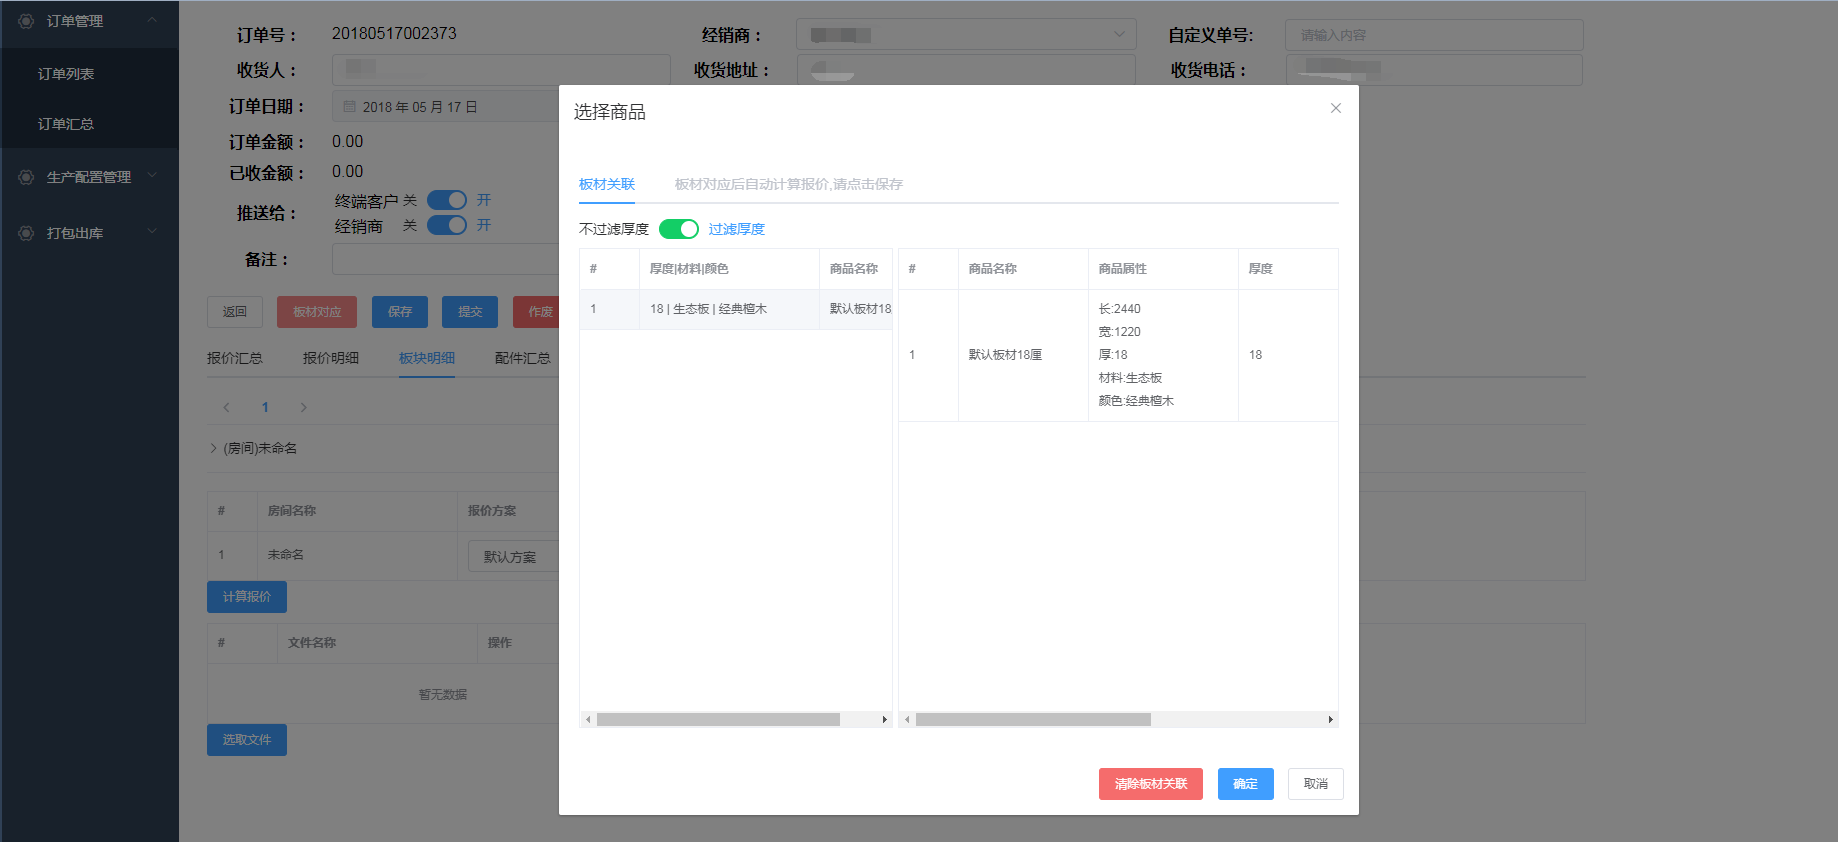Toggle the 终端客户 push switch
1838x842 pixels.
pyautogui.click(x=447, y=200)
